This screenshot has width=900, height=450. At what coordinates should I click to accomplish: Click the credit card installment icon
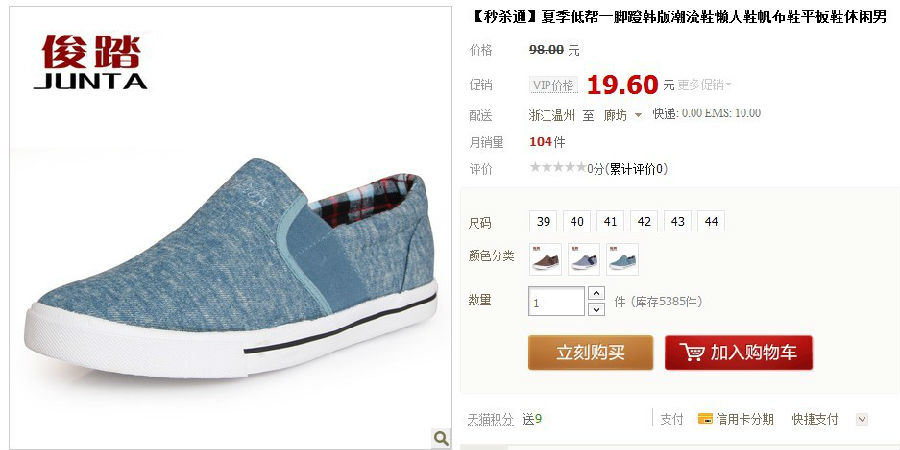(x=705, y=419)
